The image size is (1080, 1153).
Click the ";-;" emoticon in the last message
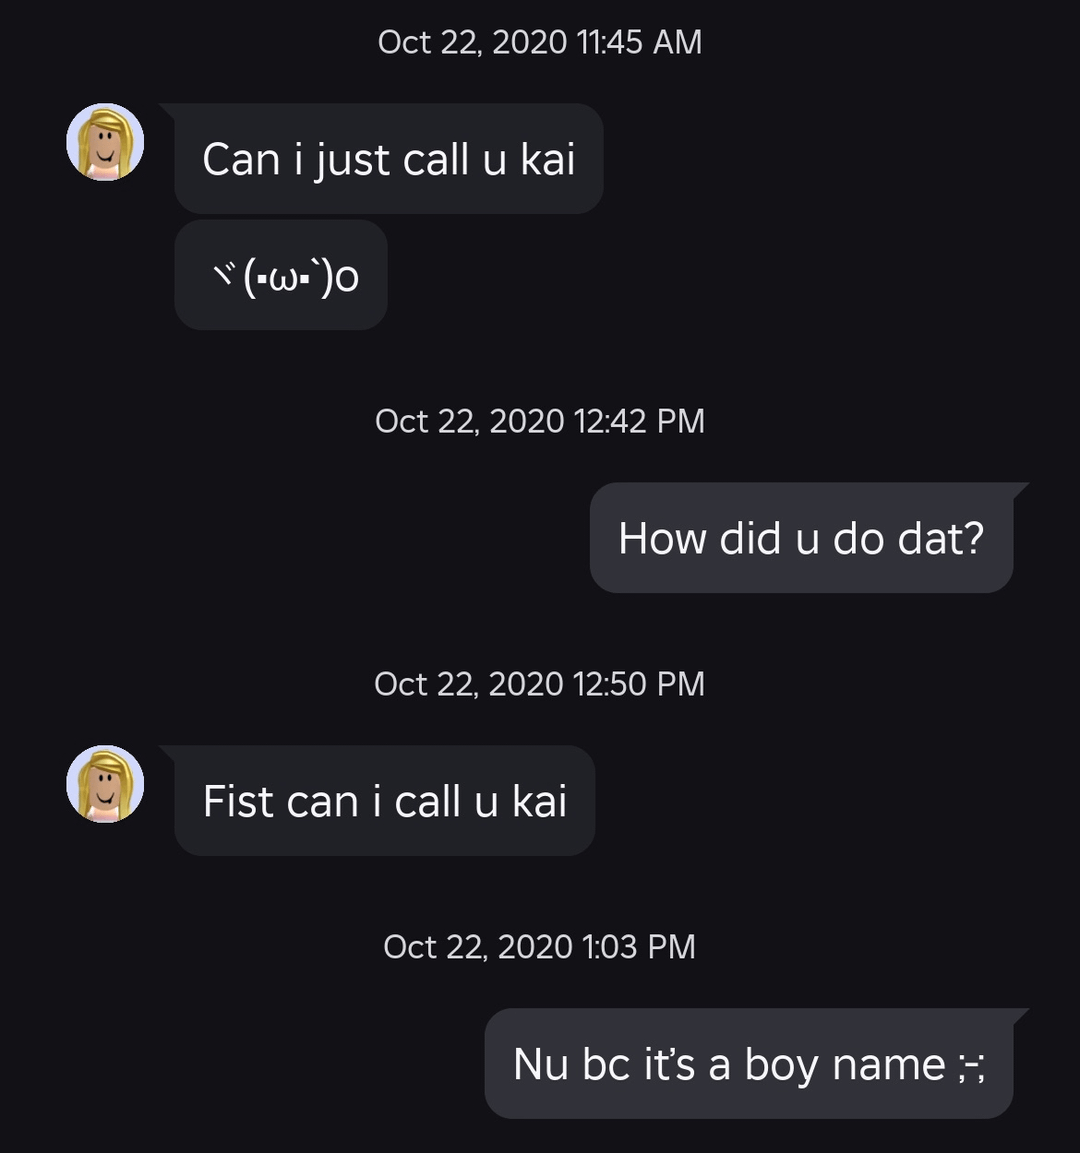tap(971, 1066)
